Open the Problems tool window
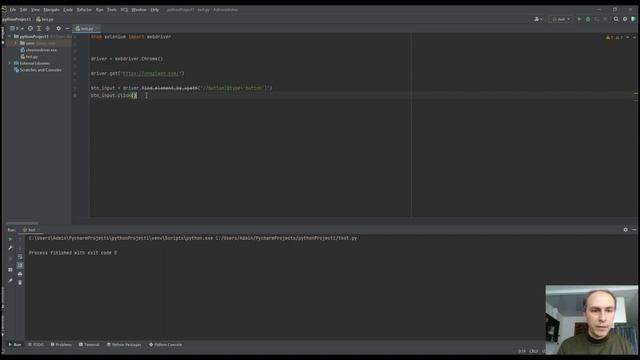Screen dimensions: 640x360 tap(61, 345)
